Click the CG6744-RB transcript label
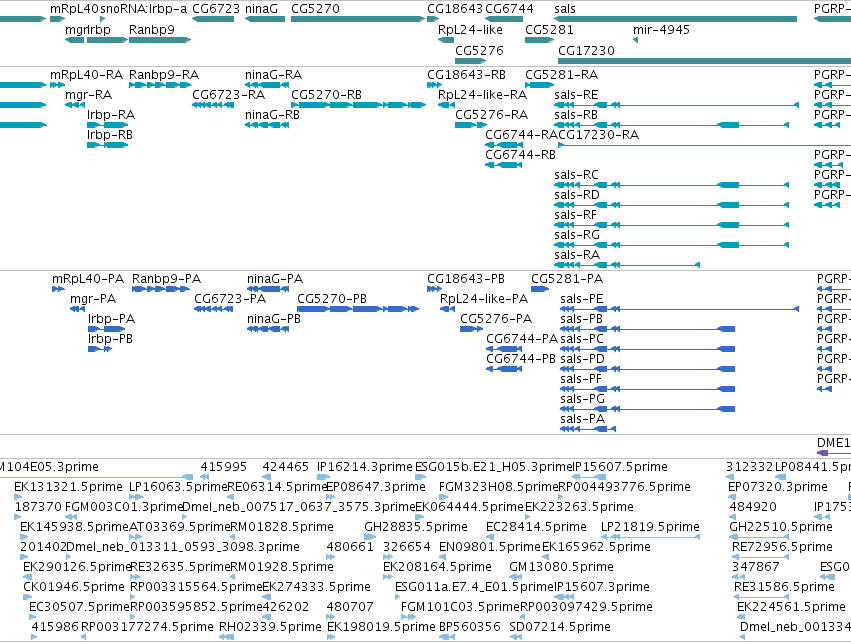Screen dimensions: 851x642 pyautogui.click(x=520, y=155)
